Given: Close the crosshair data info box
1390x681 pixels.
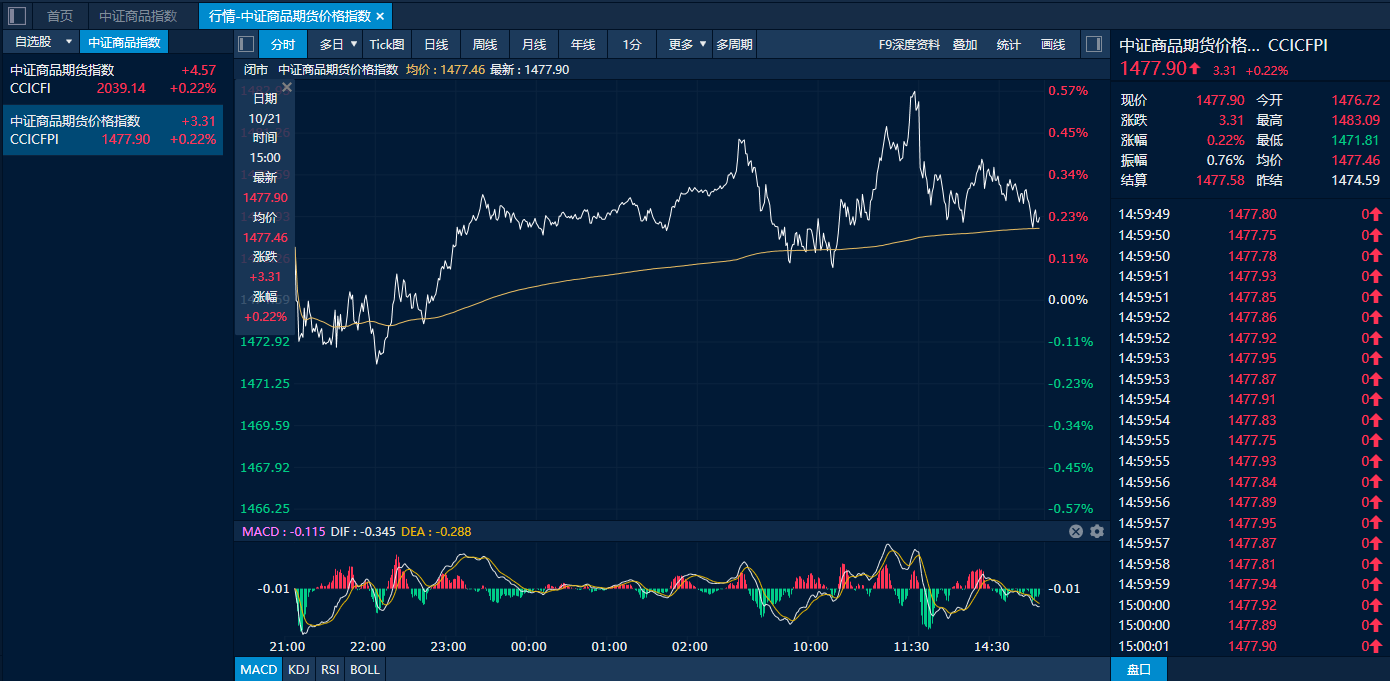Looking at the screenshot, I should pyautogui.click(x=287, y=88).
